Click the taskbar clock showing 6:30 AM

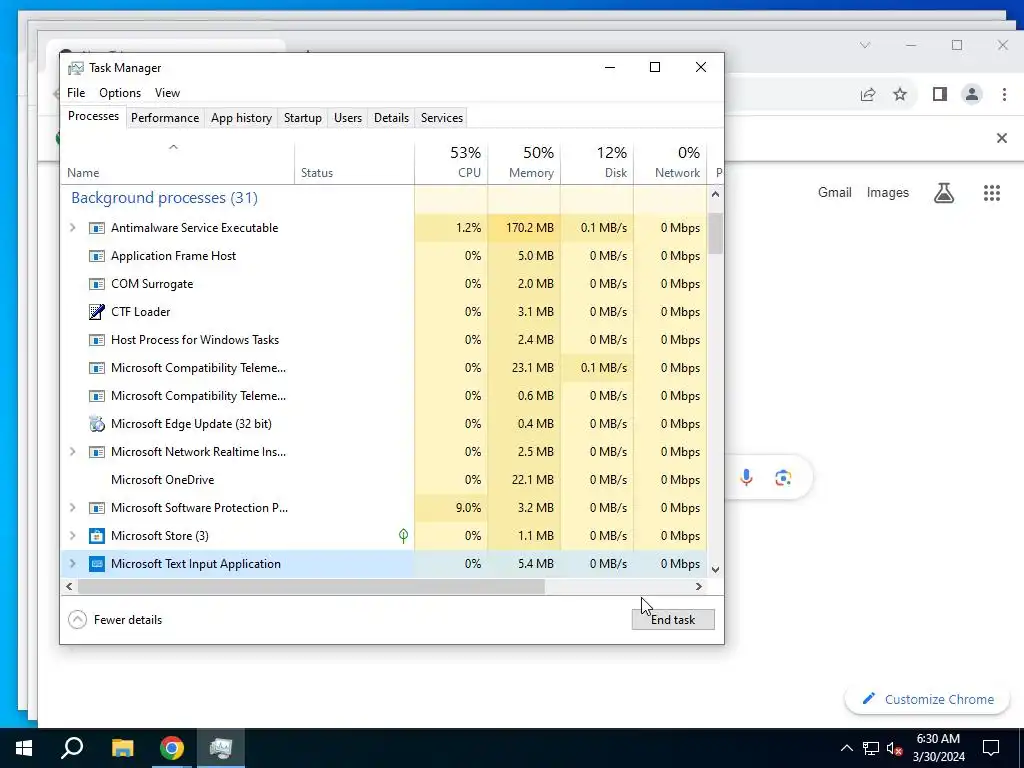click(x=938, y=748)
